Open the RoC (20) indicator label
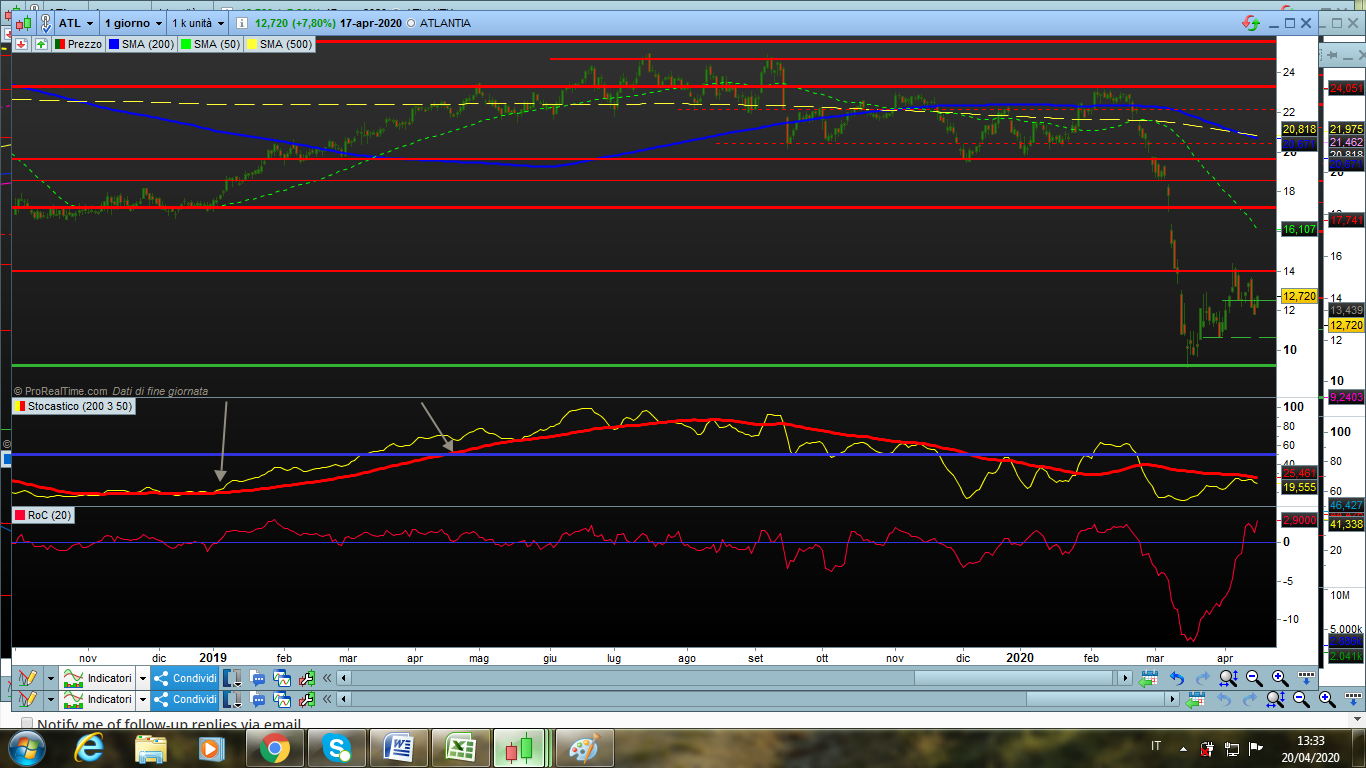Screen dimensions: 1366x768 44,515
